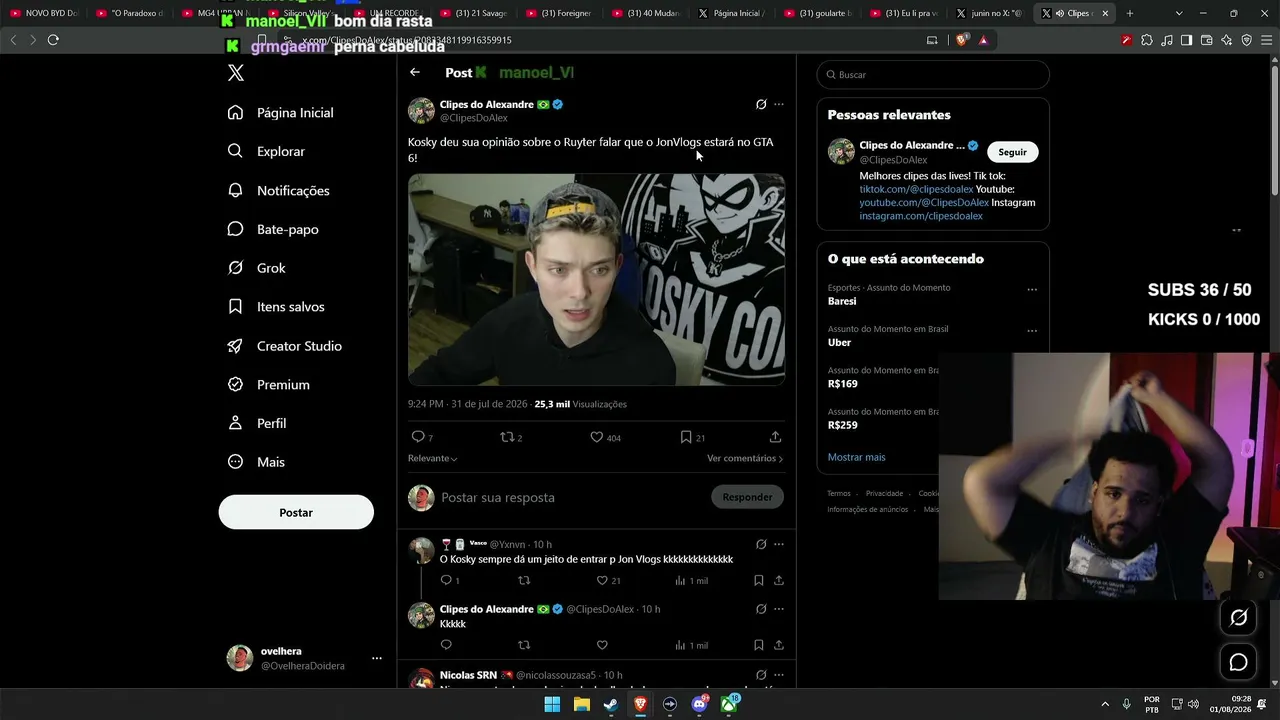Switch to the Página Inicial browser tab
The height and width of the screenshot is (720, 1280).
point(730,13)
